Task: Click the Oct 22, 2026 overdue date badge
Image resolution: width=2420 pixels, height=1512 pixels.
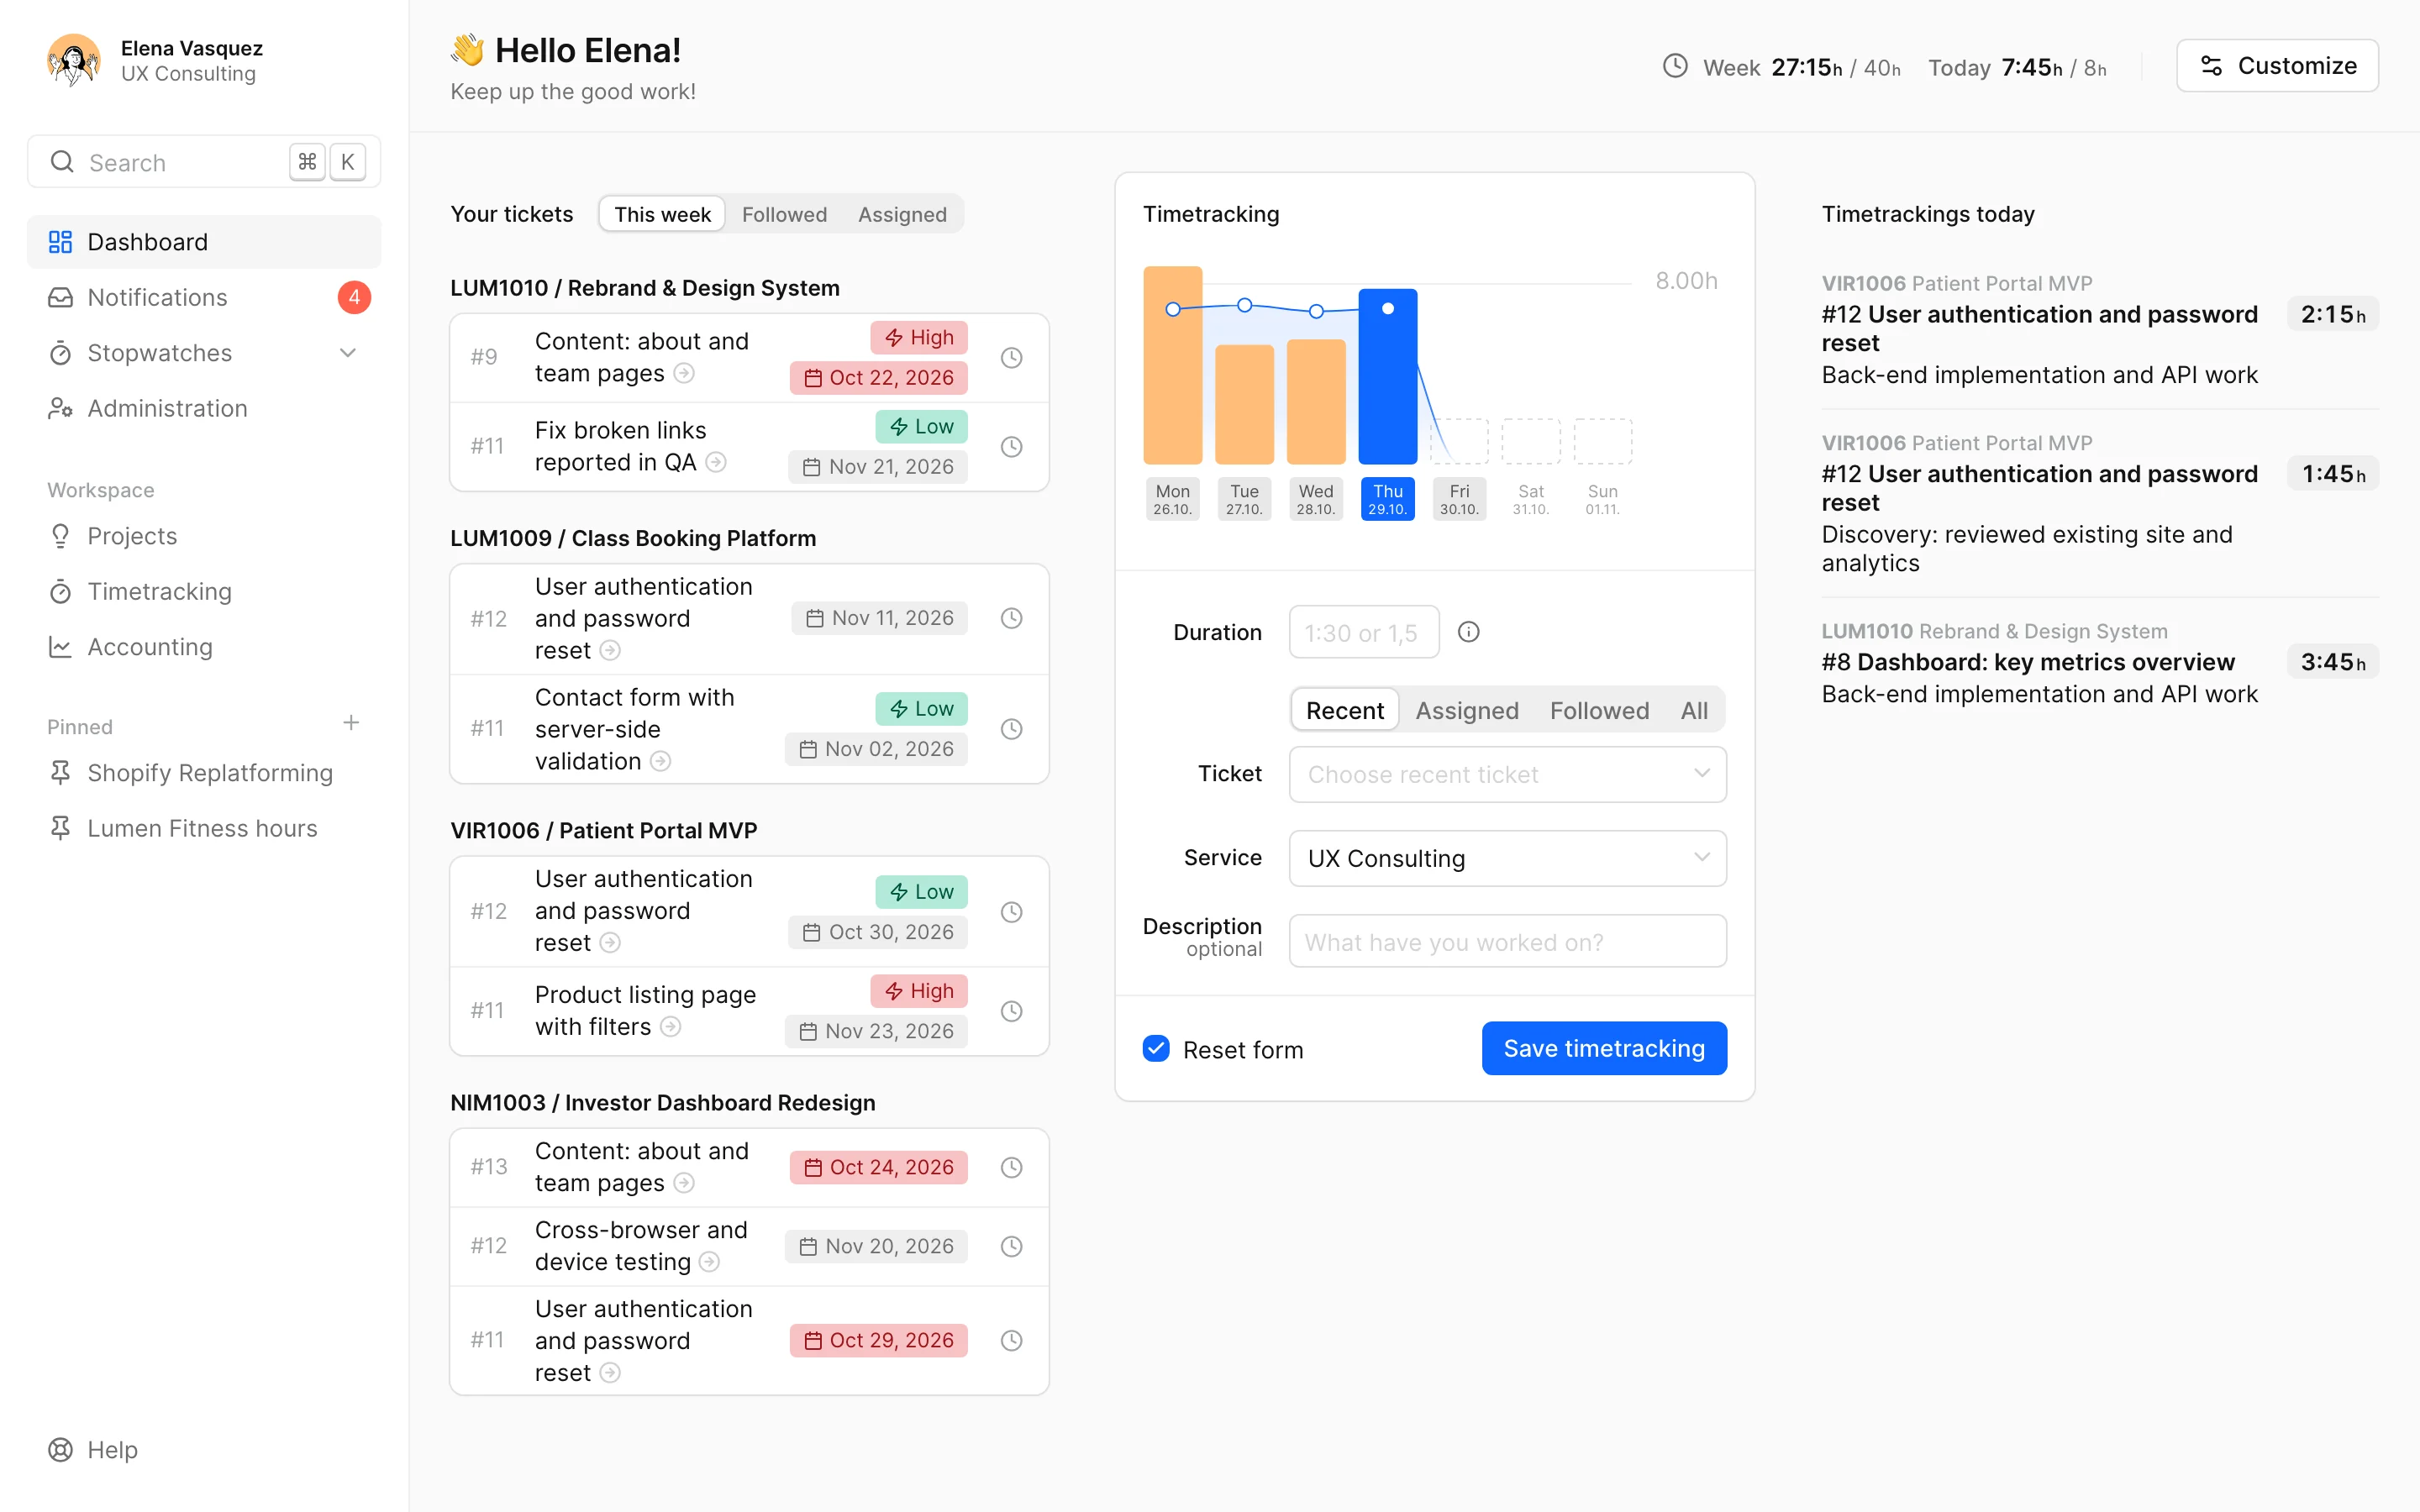Action: pyautogui.click(x=879, y=377)
